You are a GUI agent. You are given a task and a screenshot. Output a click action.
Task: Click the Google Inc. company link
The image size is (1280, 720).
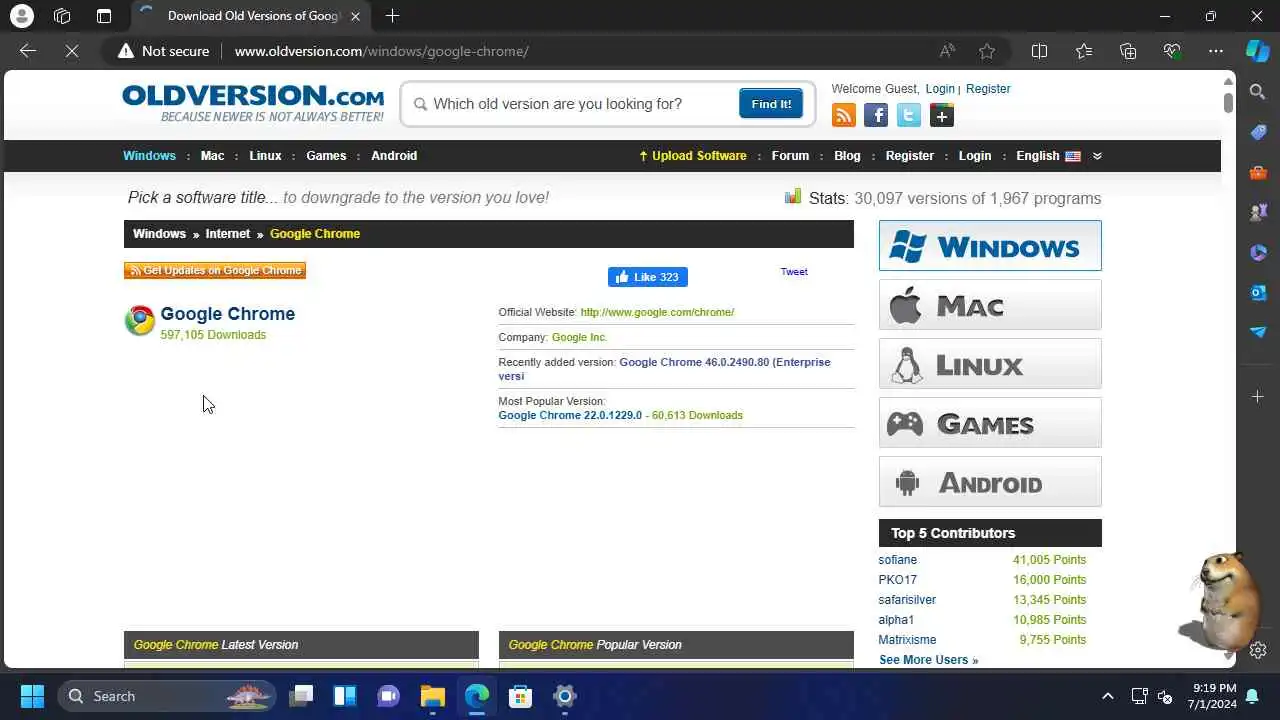579,337
